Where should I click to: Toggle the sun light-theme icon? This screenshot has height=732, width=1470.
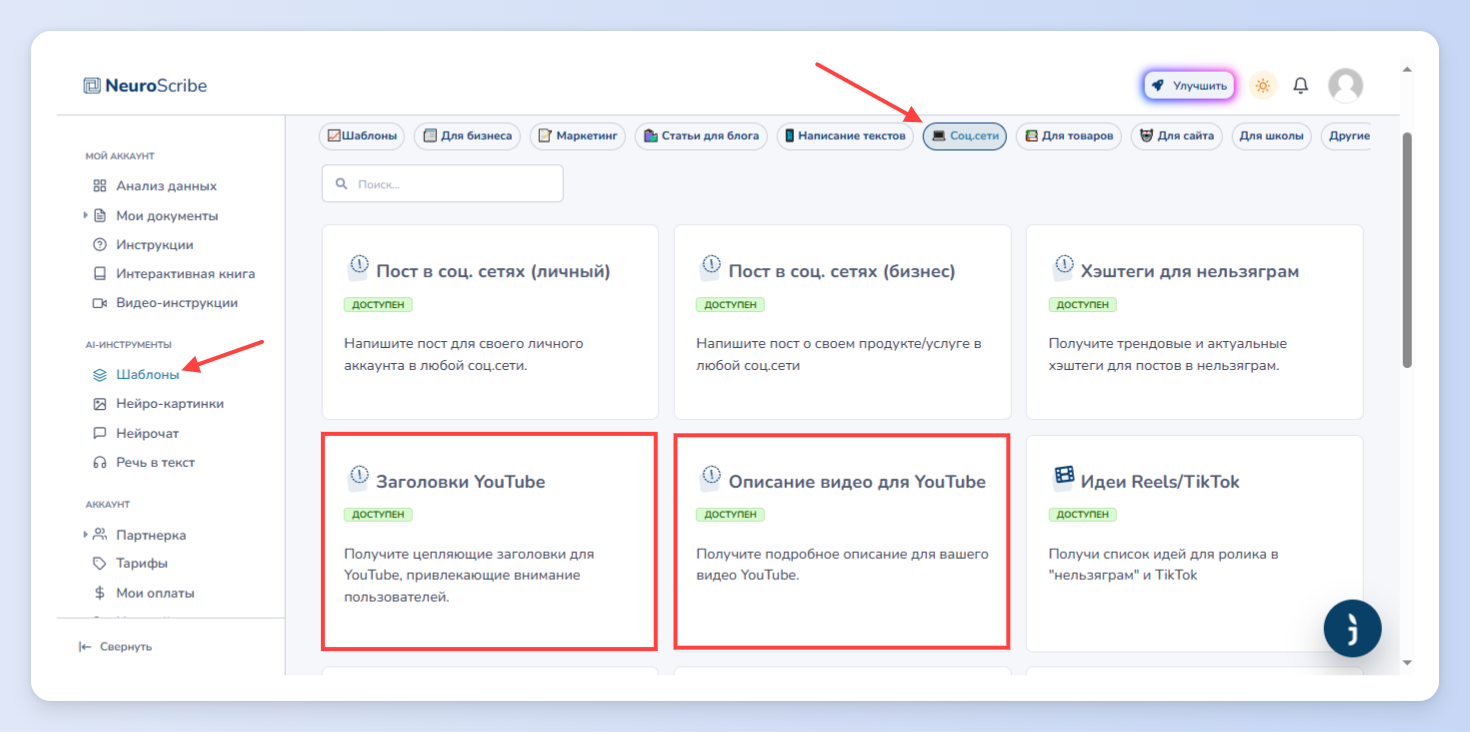(1263, 86)
